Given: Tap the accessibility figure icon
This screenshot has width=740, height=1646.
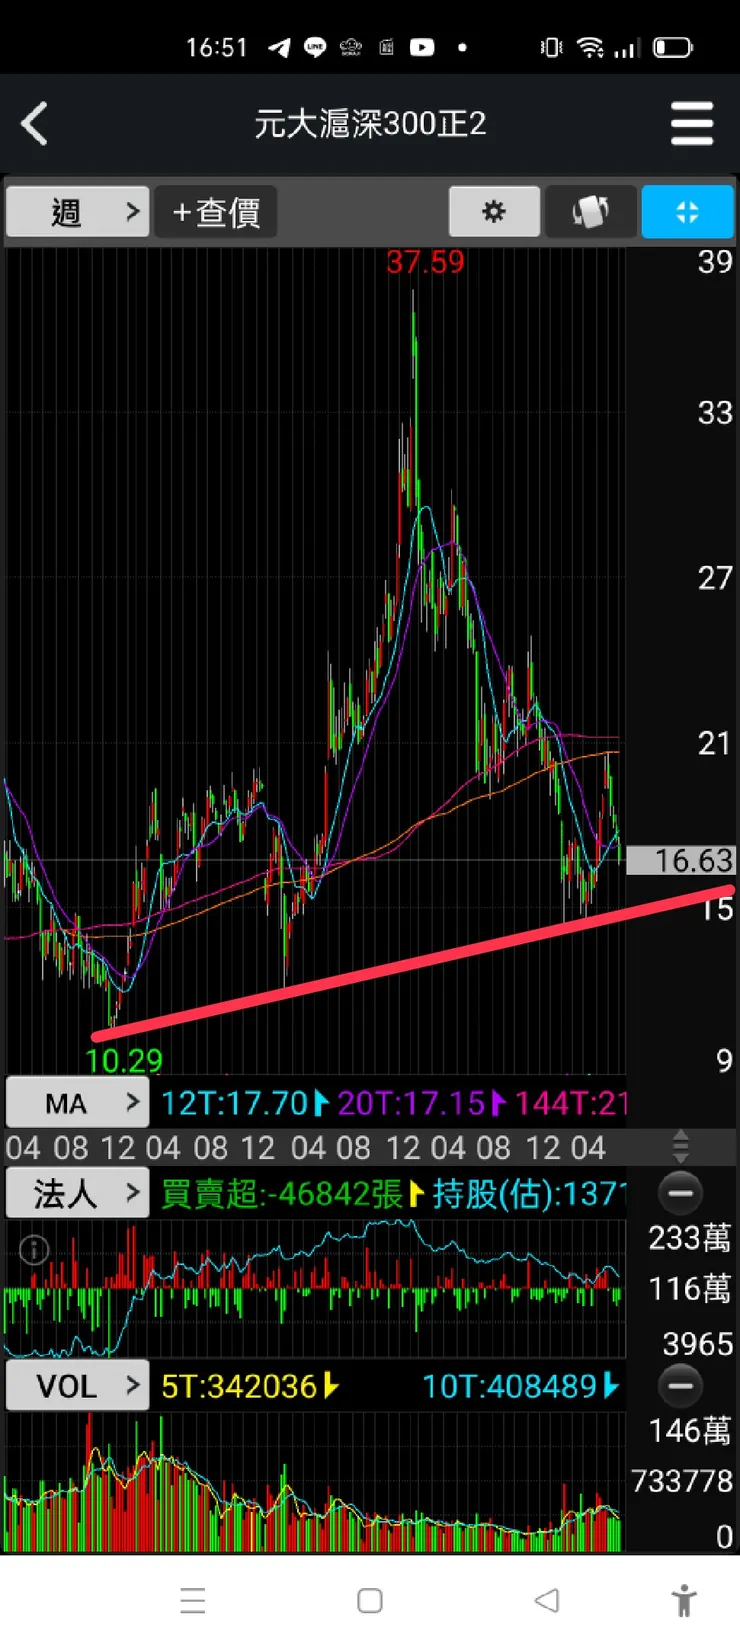Looking at the screenshot, I should 684,1600.
